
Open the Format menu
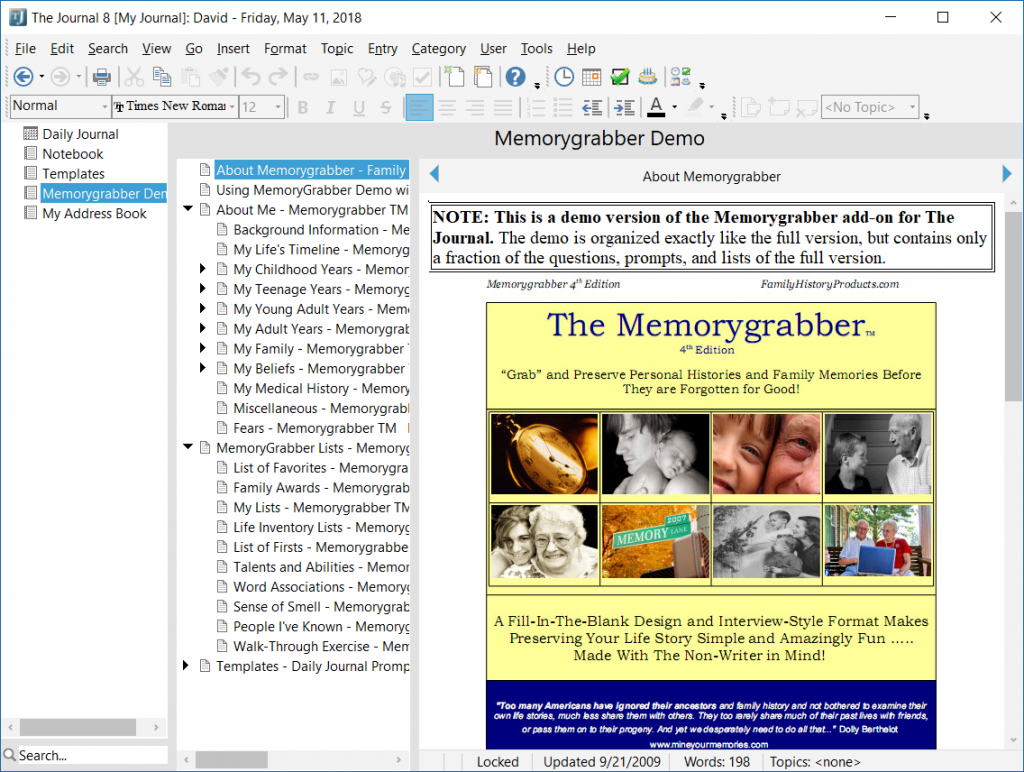coord(285,48)
